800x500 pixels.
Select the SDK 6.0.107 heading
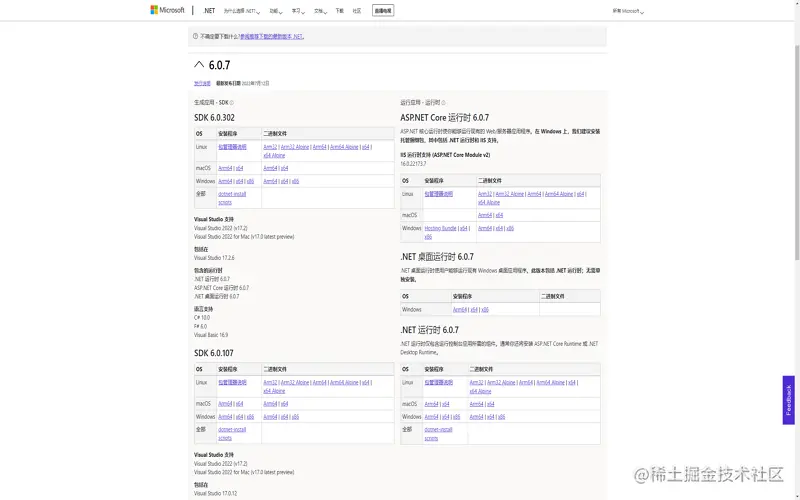click(214, 353)
